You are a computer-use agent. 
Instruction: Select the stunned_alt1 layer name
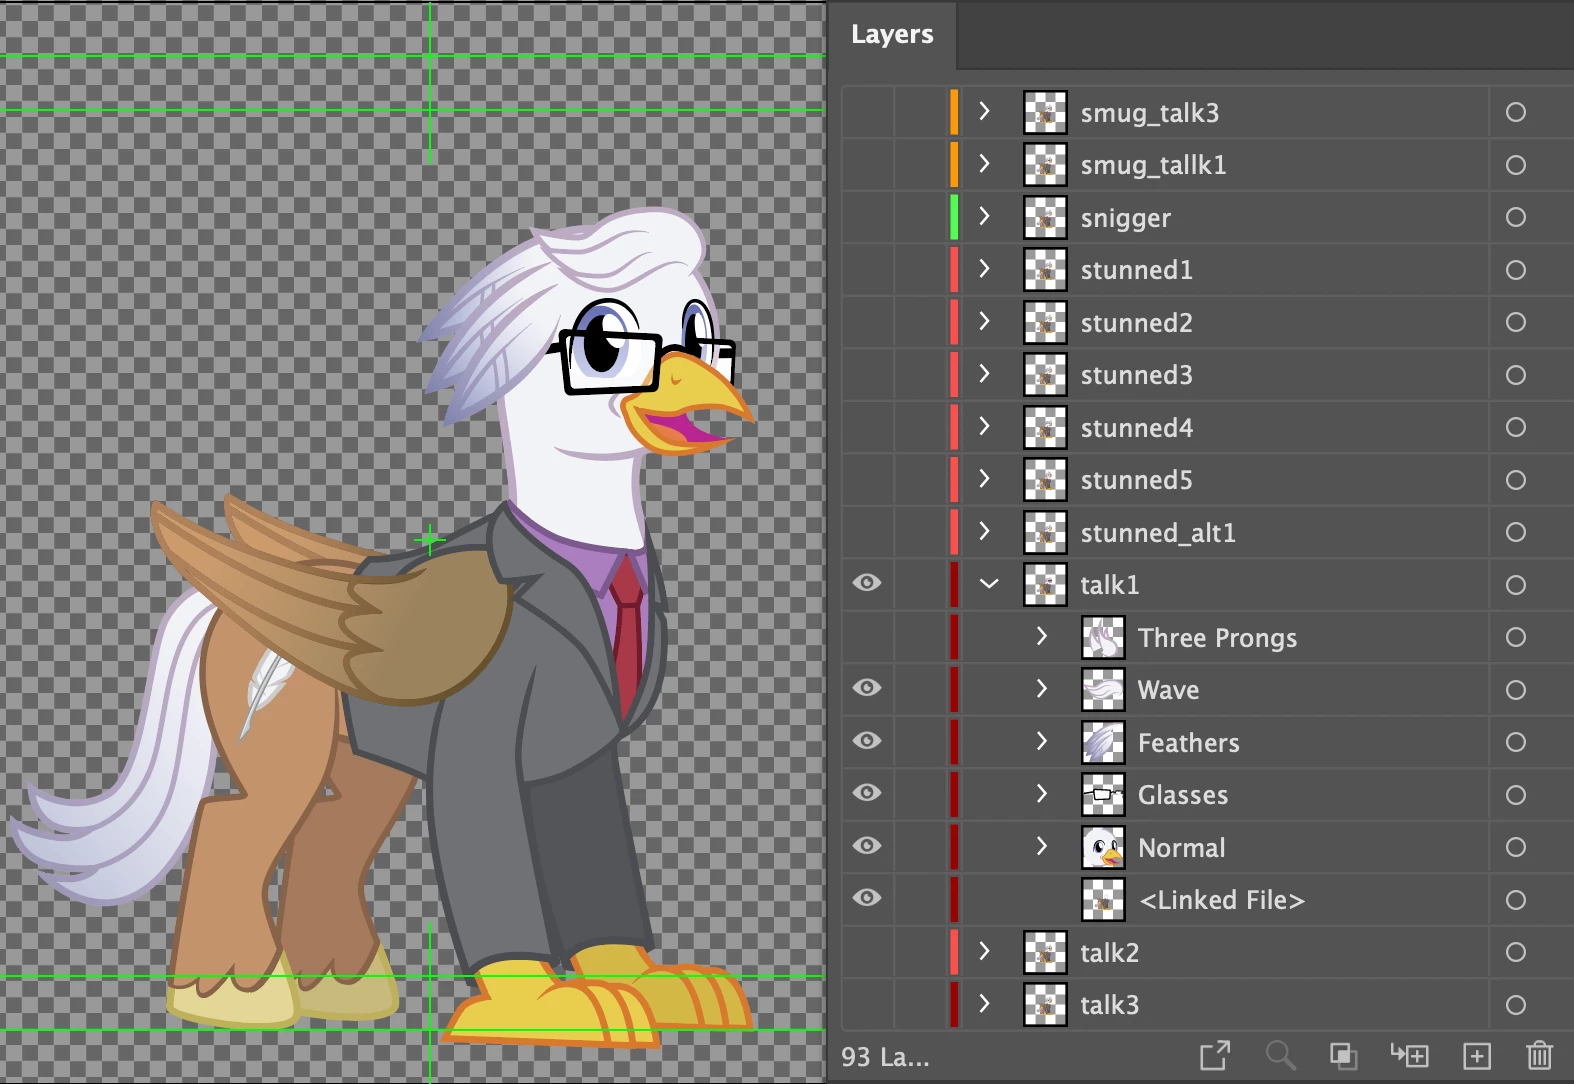(1158, 533)
